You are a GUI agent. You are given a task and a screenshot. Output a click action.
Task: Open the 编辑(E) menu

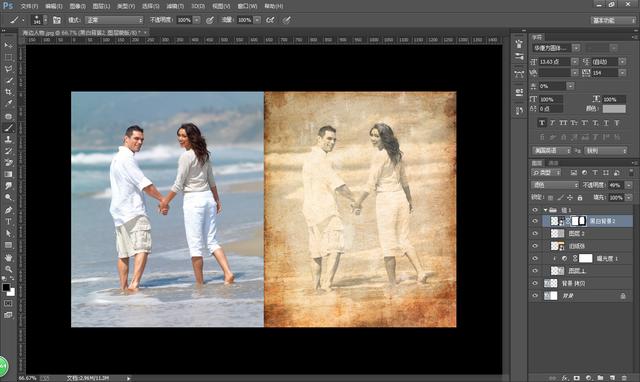coord(53,6)
